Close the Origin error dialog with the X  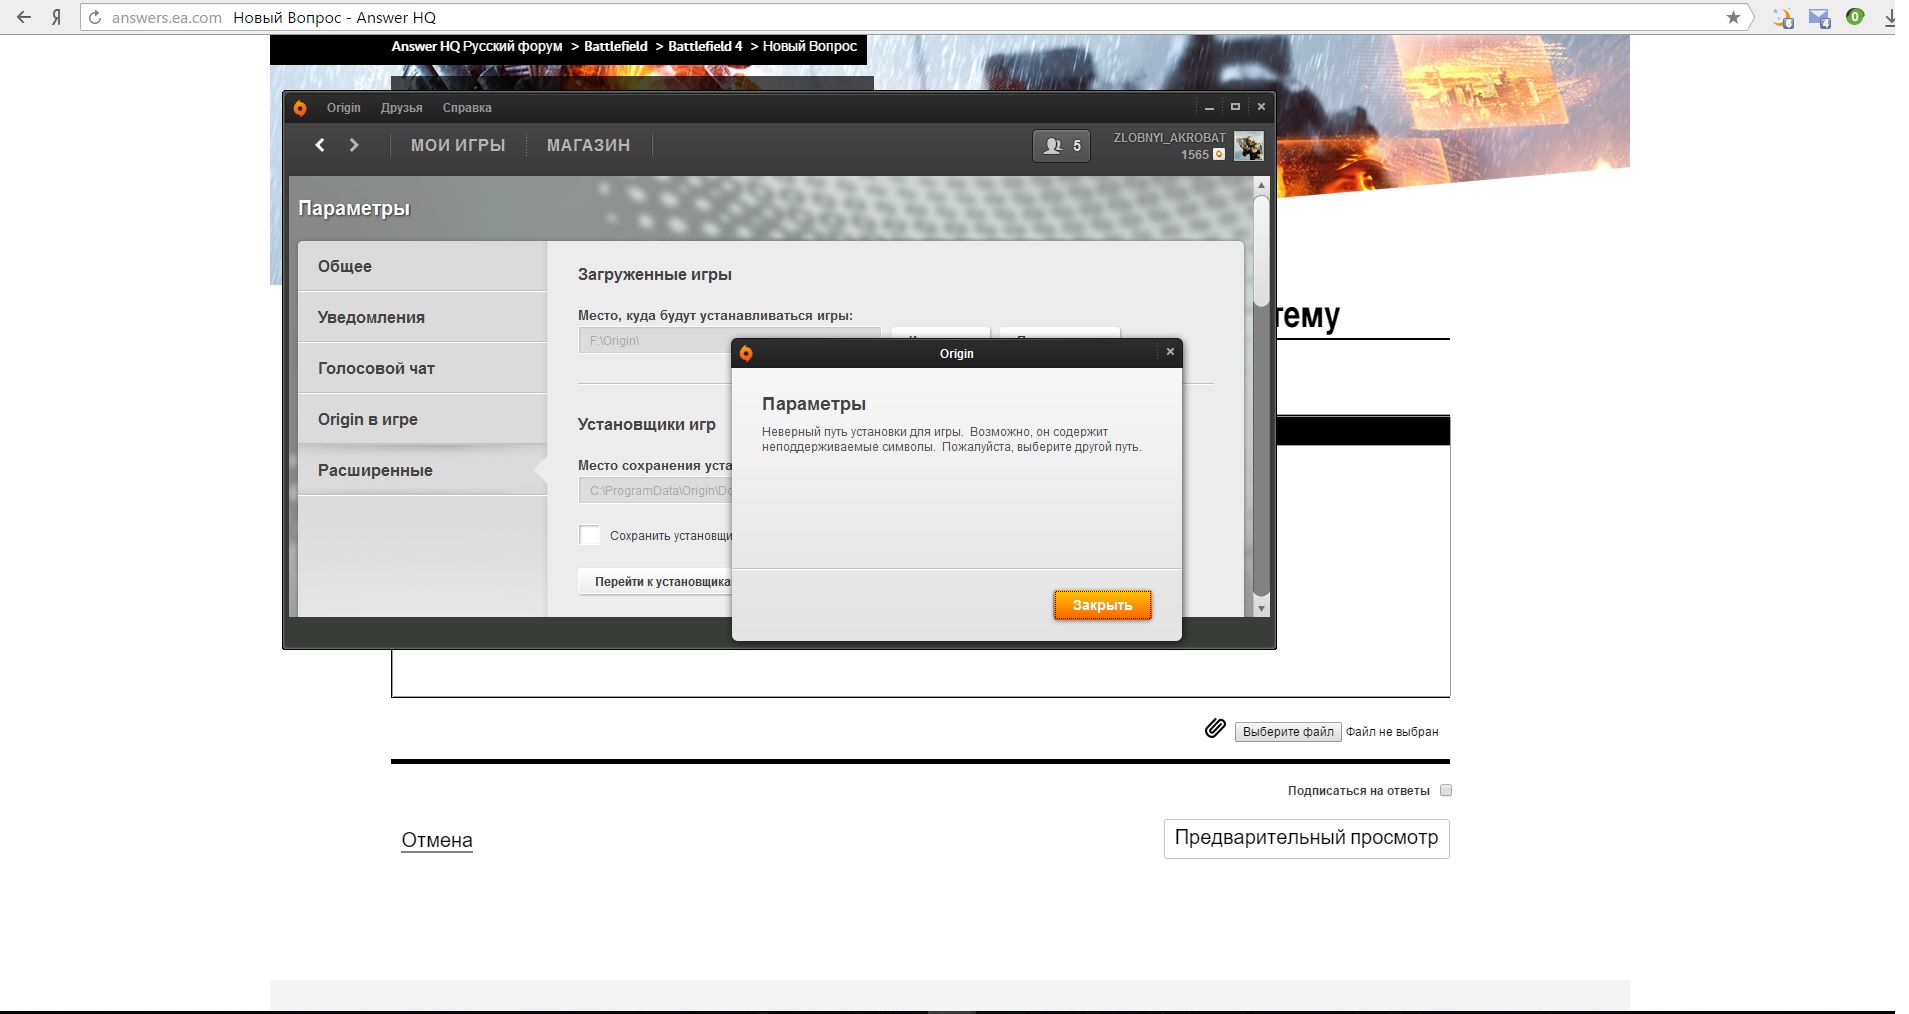coord(1170,352)
